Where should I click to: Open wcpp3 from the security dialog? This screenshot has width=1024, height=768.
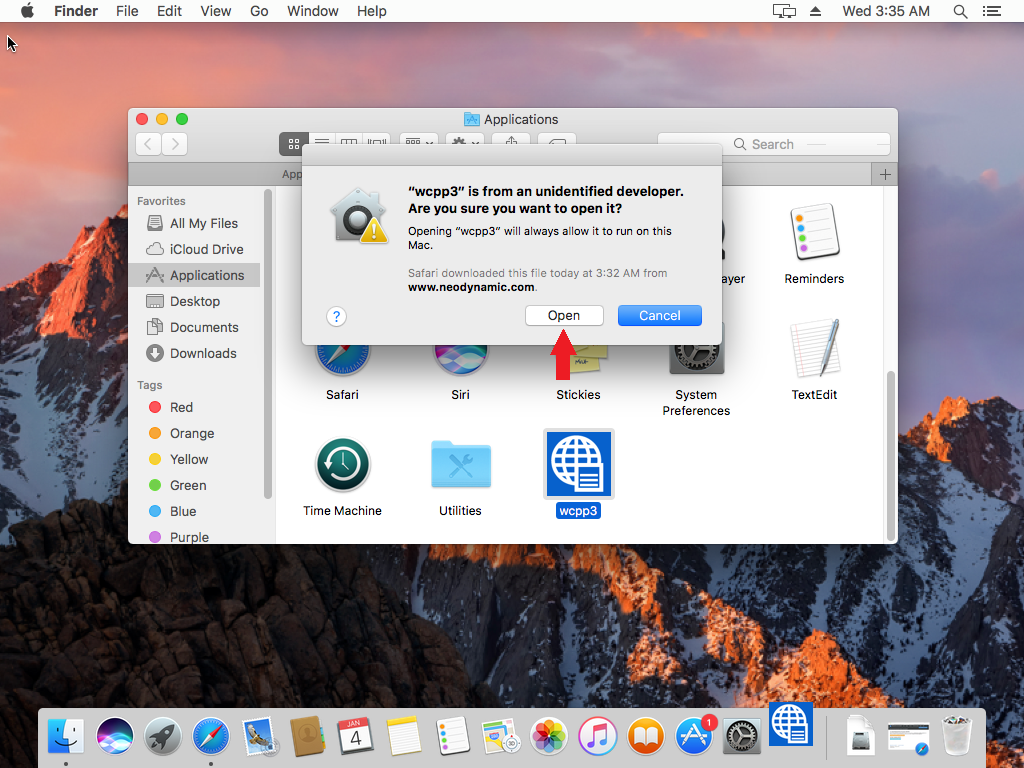click(x=564, y=315)
